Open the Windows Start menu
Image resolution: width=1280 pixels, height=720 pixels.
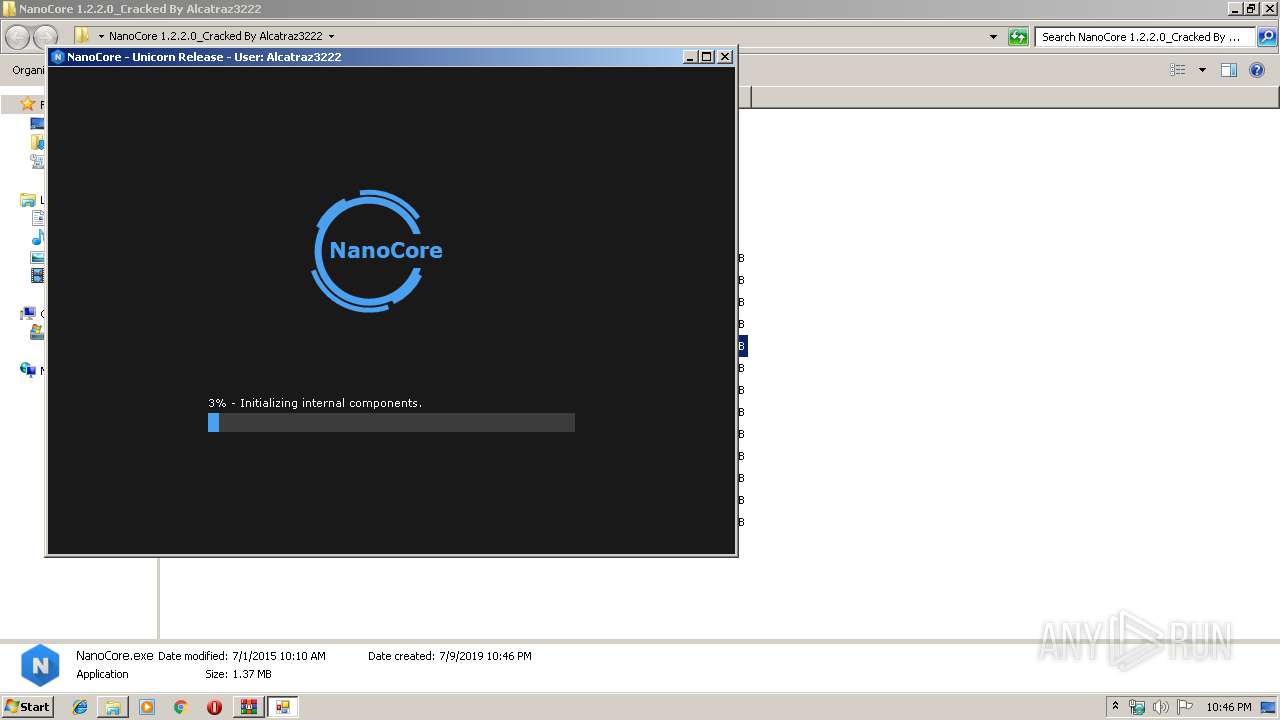pyautogui.click(x=27, y=706)
